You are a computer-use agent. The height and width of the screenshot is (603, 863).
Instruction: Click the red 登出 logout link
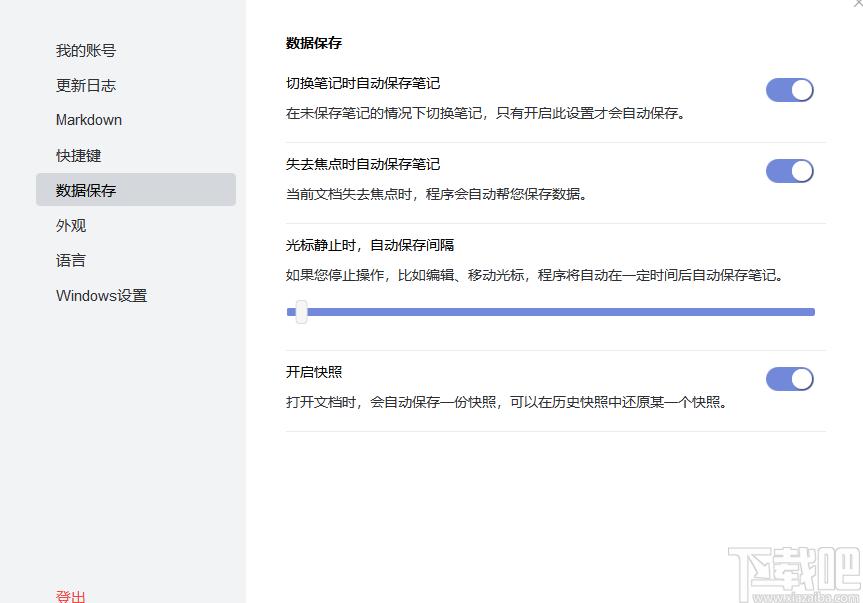point(70,596)
